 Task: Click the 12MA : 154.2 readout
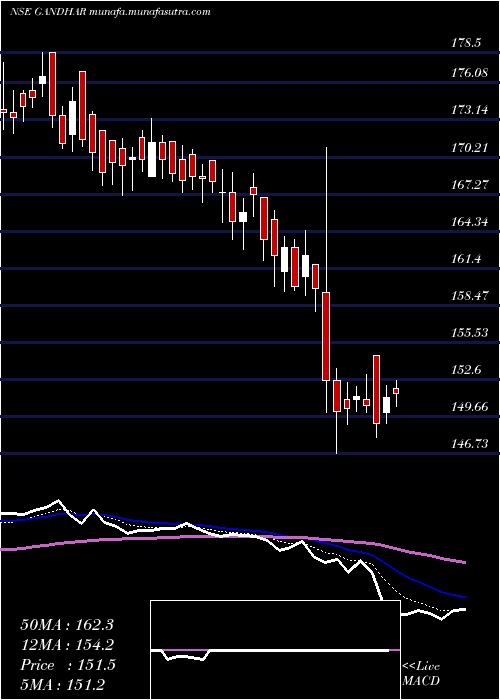pyautogui.click(x=67, y=645)
